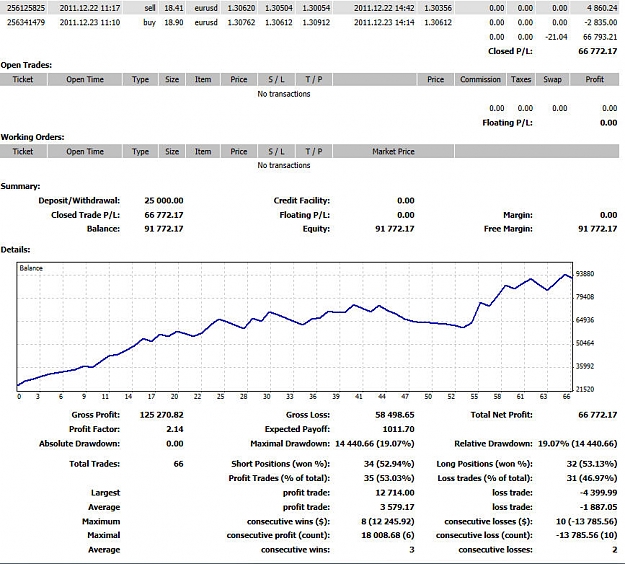625x564 pixels.
Task: Click the Long Positions value 32 (53.13%)
Action: click(x=592, y=464)
